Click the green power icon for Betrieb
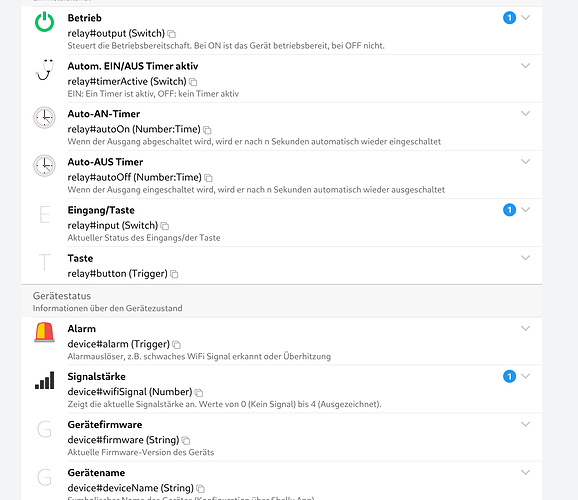Screen dimensions: 578x500 (x=45, y=22)
